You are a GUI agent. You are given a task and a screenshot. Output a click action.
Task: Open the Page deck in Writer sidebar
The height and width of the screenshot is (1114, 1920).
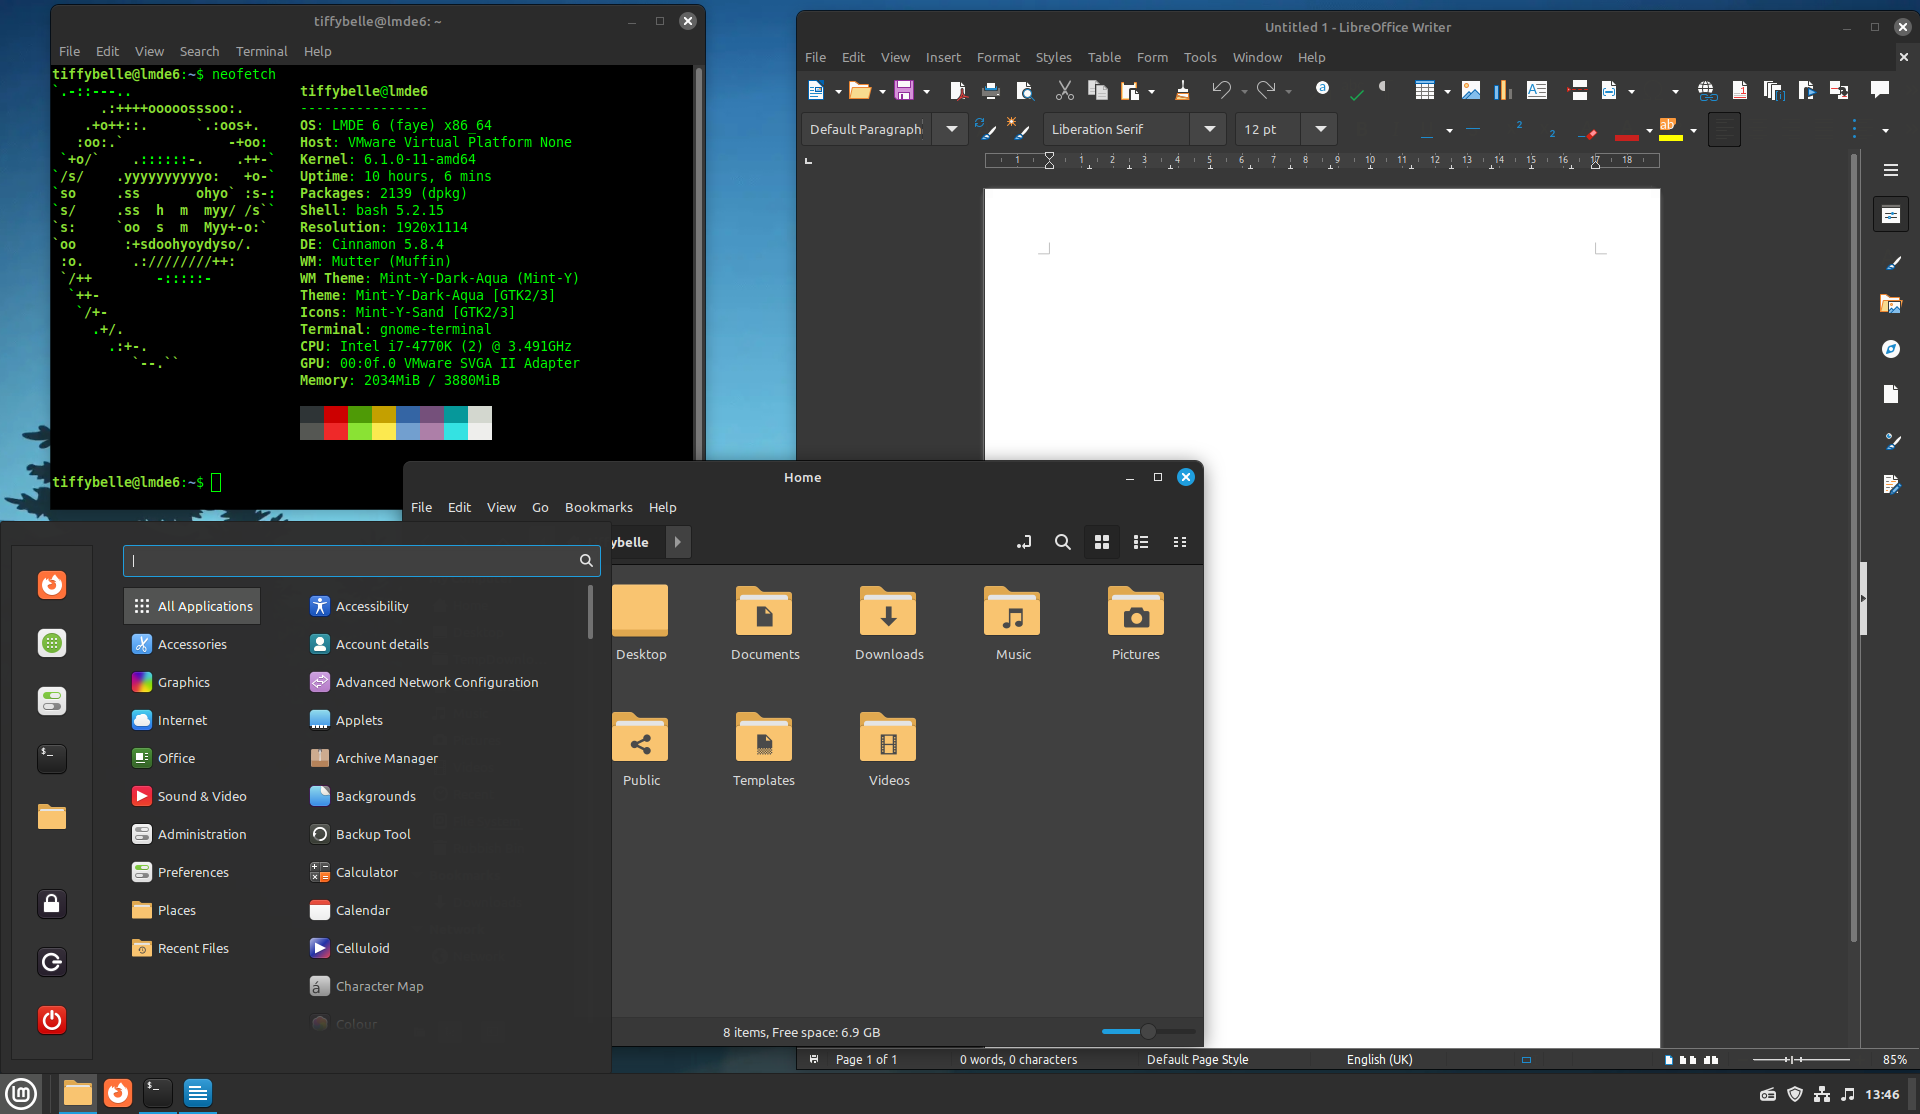[1890, 394]
